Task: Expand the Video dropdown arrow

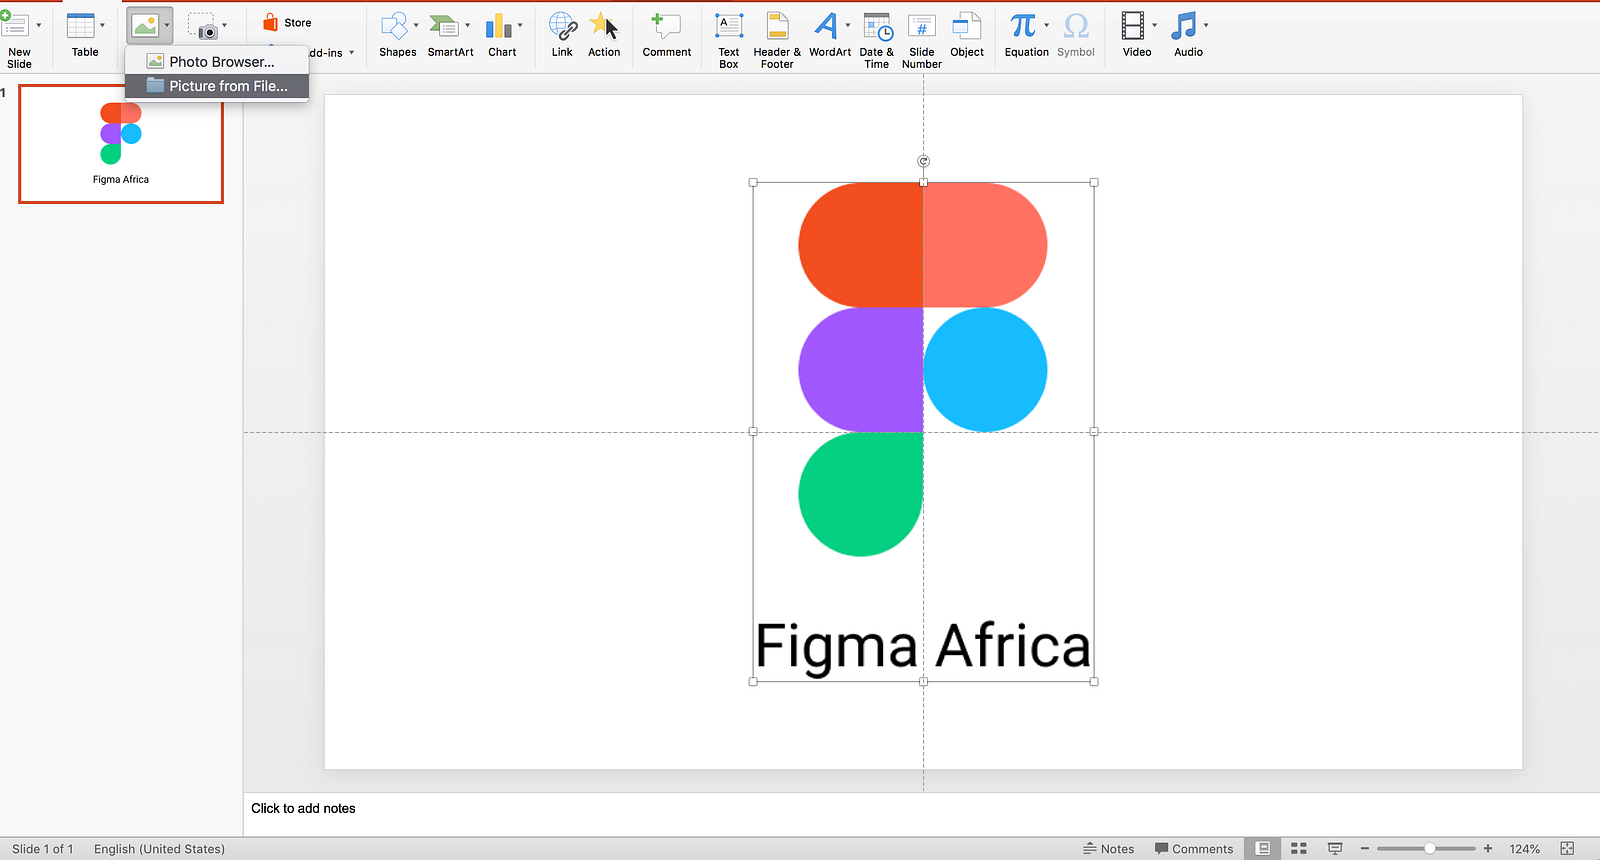Action: click(1154, 26)
